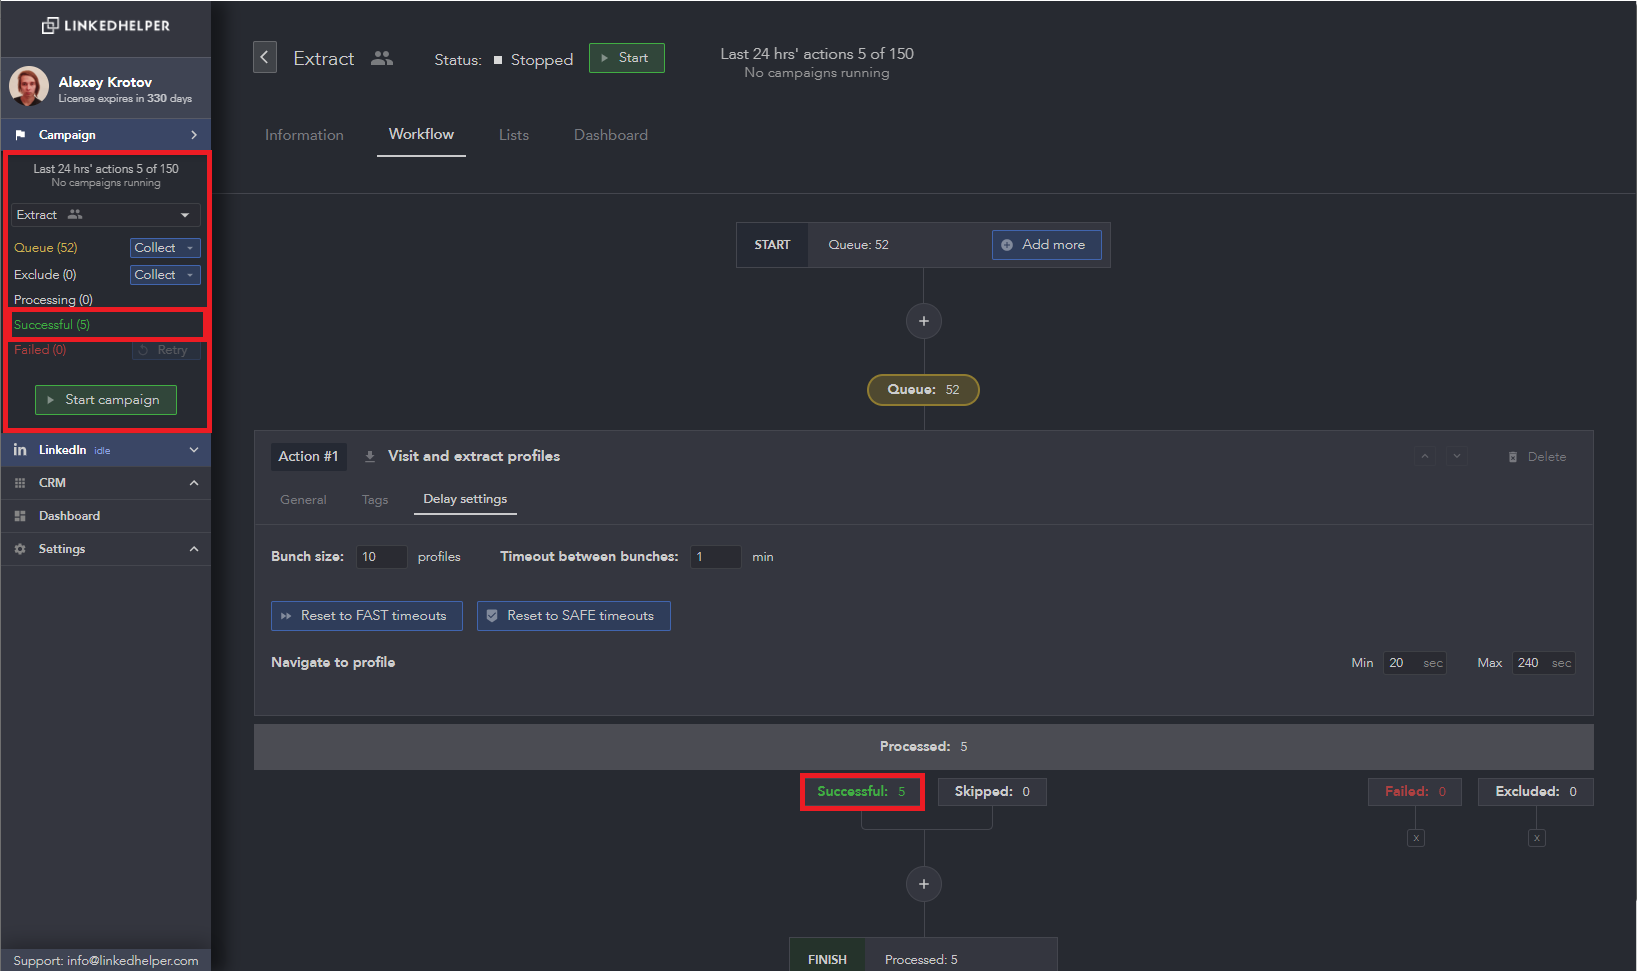Click the support email link
The height and width of the screenshot is (971, 1637).
point(133,961)
